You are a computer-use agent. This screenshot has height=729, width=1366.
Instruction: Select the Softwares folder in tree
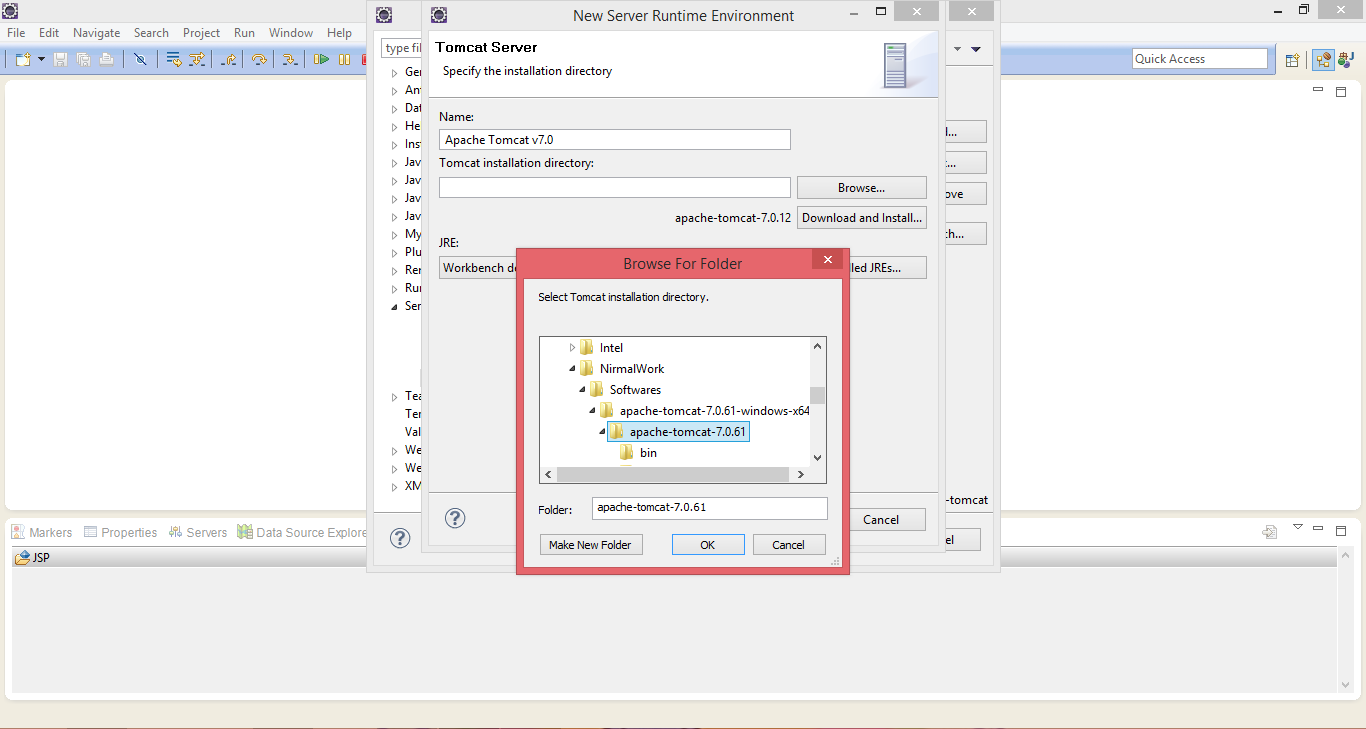[x=625, y=390]
